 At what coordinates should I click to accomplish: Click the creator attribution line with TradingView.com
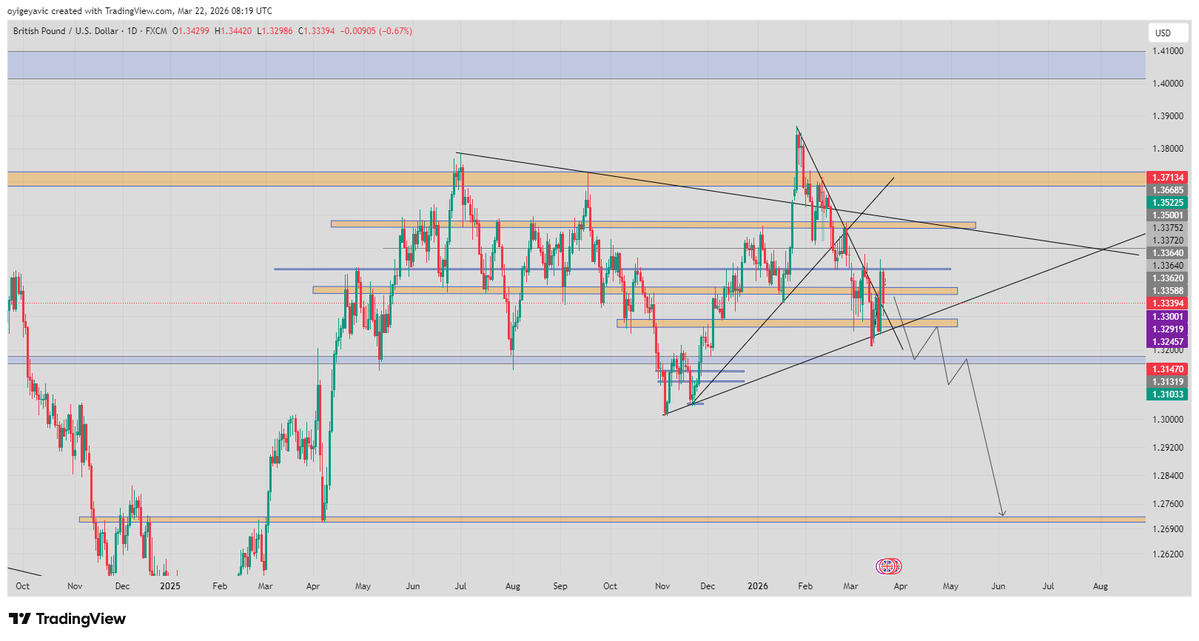tap(140, 11)
